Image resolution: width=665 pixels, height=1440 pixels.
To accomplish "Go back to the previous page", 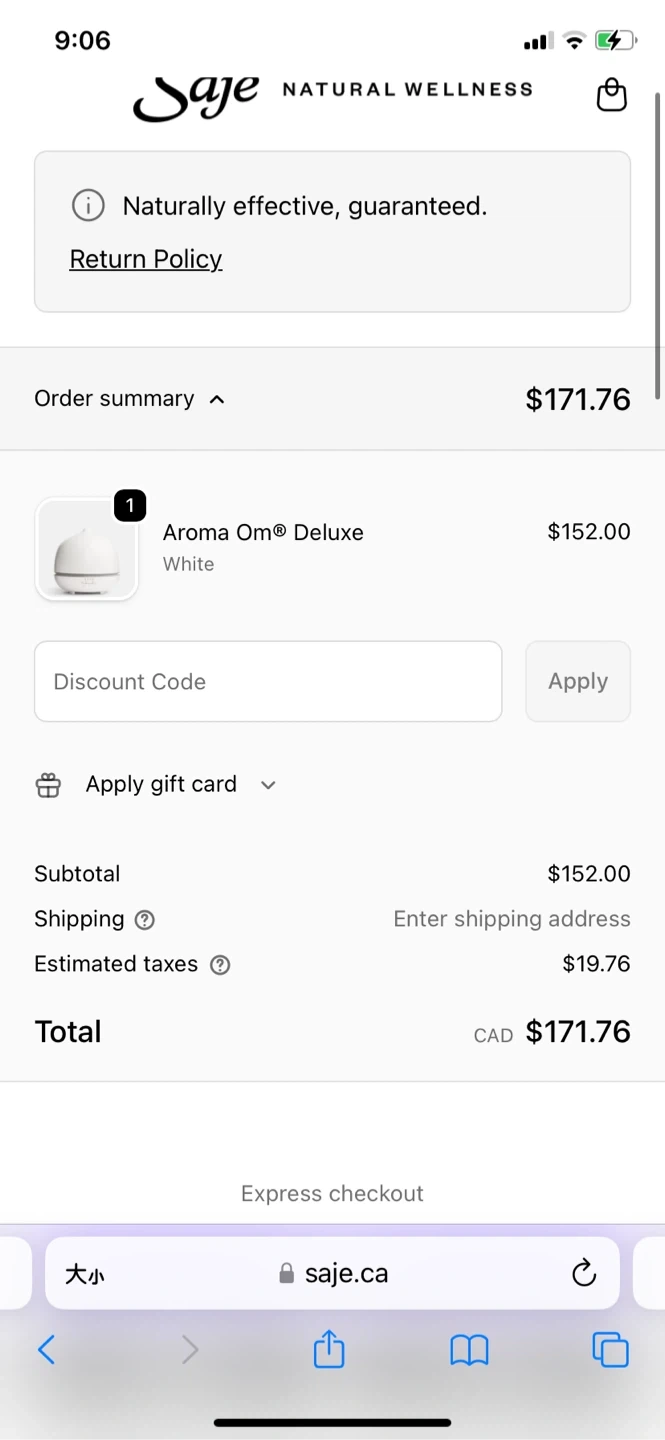I will (x=46, y=1350).
